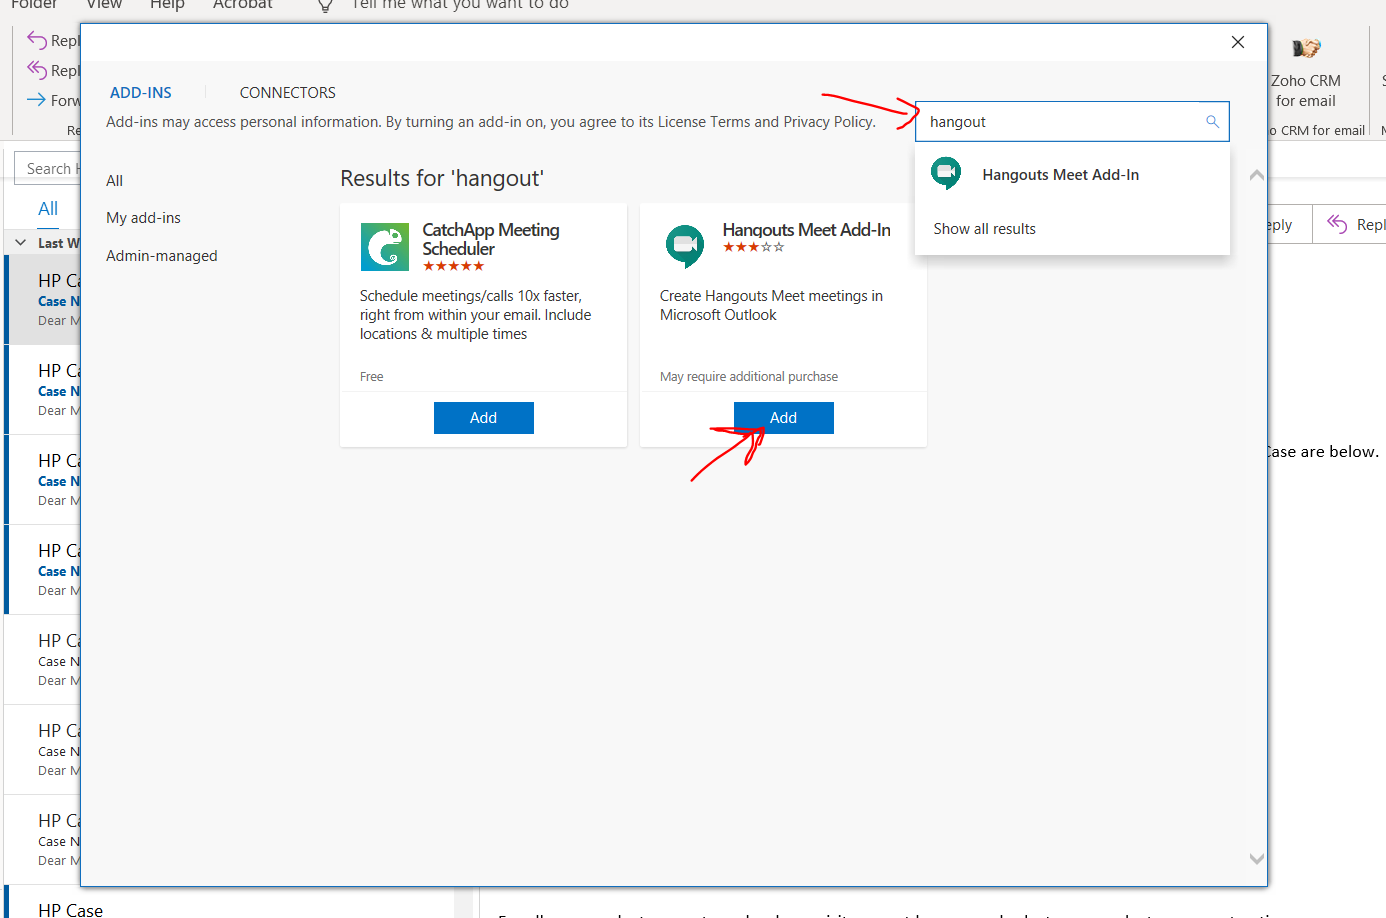Click the Hangouts Meet three-star rating

(x=754, y=247)
